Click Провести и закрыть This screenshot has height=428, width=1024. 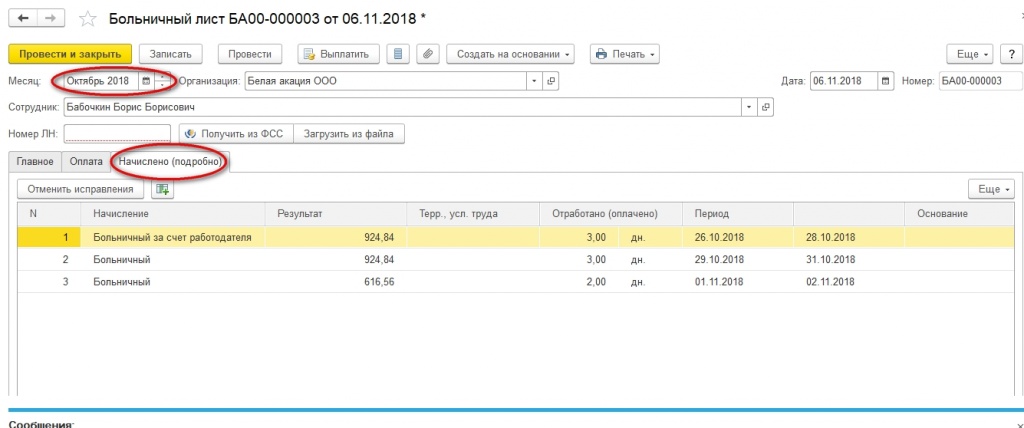click(x=70, y=54)
